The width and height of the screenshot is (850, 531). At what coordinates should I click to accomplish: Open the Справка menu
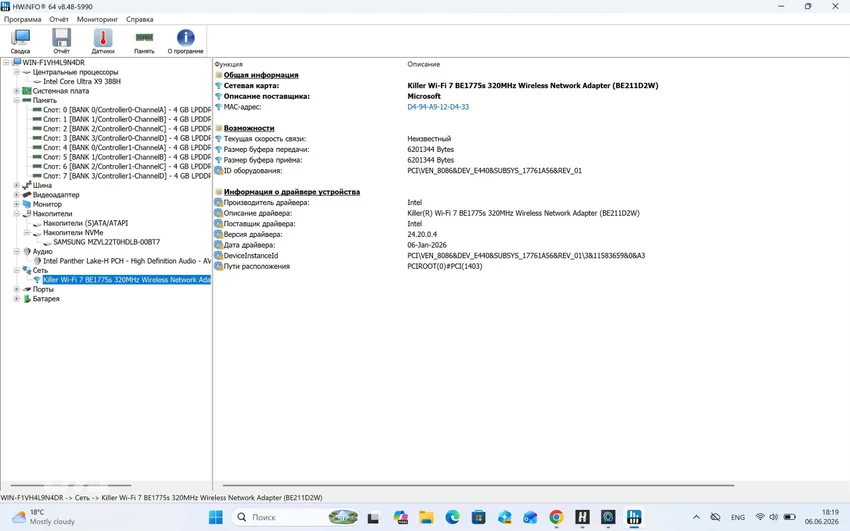coord(140,19)
